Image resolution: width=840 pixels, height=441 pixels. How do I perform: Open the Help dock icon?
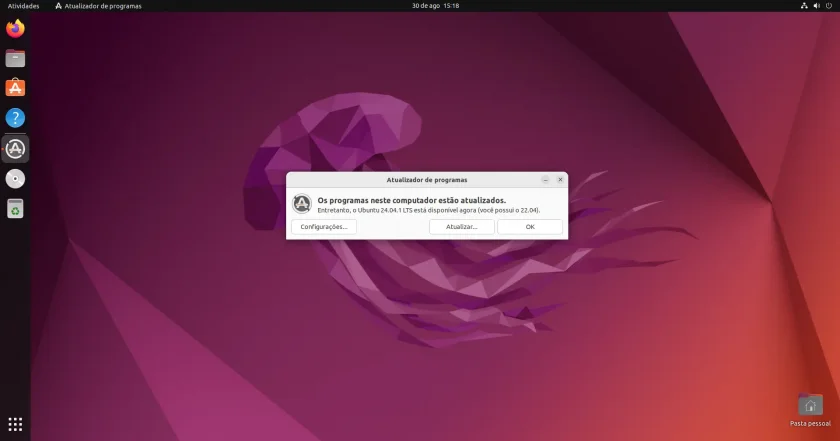click(x=15, y=118)
